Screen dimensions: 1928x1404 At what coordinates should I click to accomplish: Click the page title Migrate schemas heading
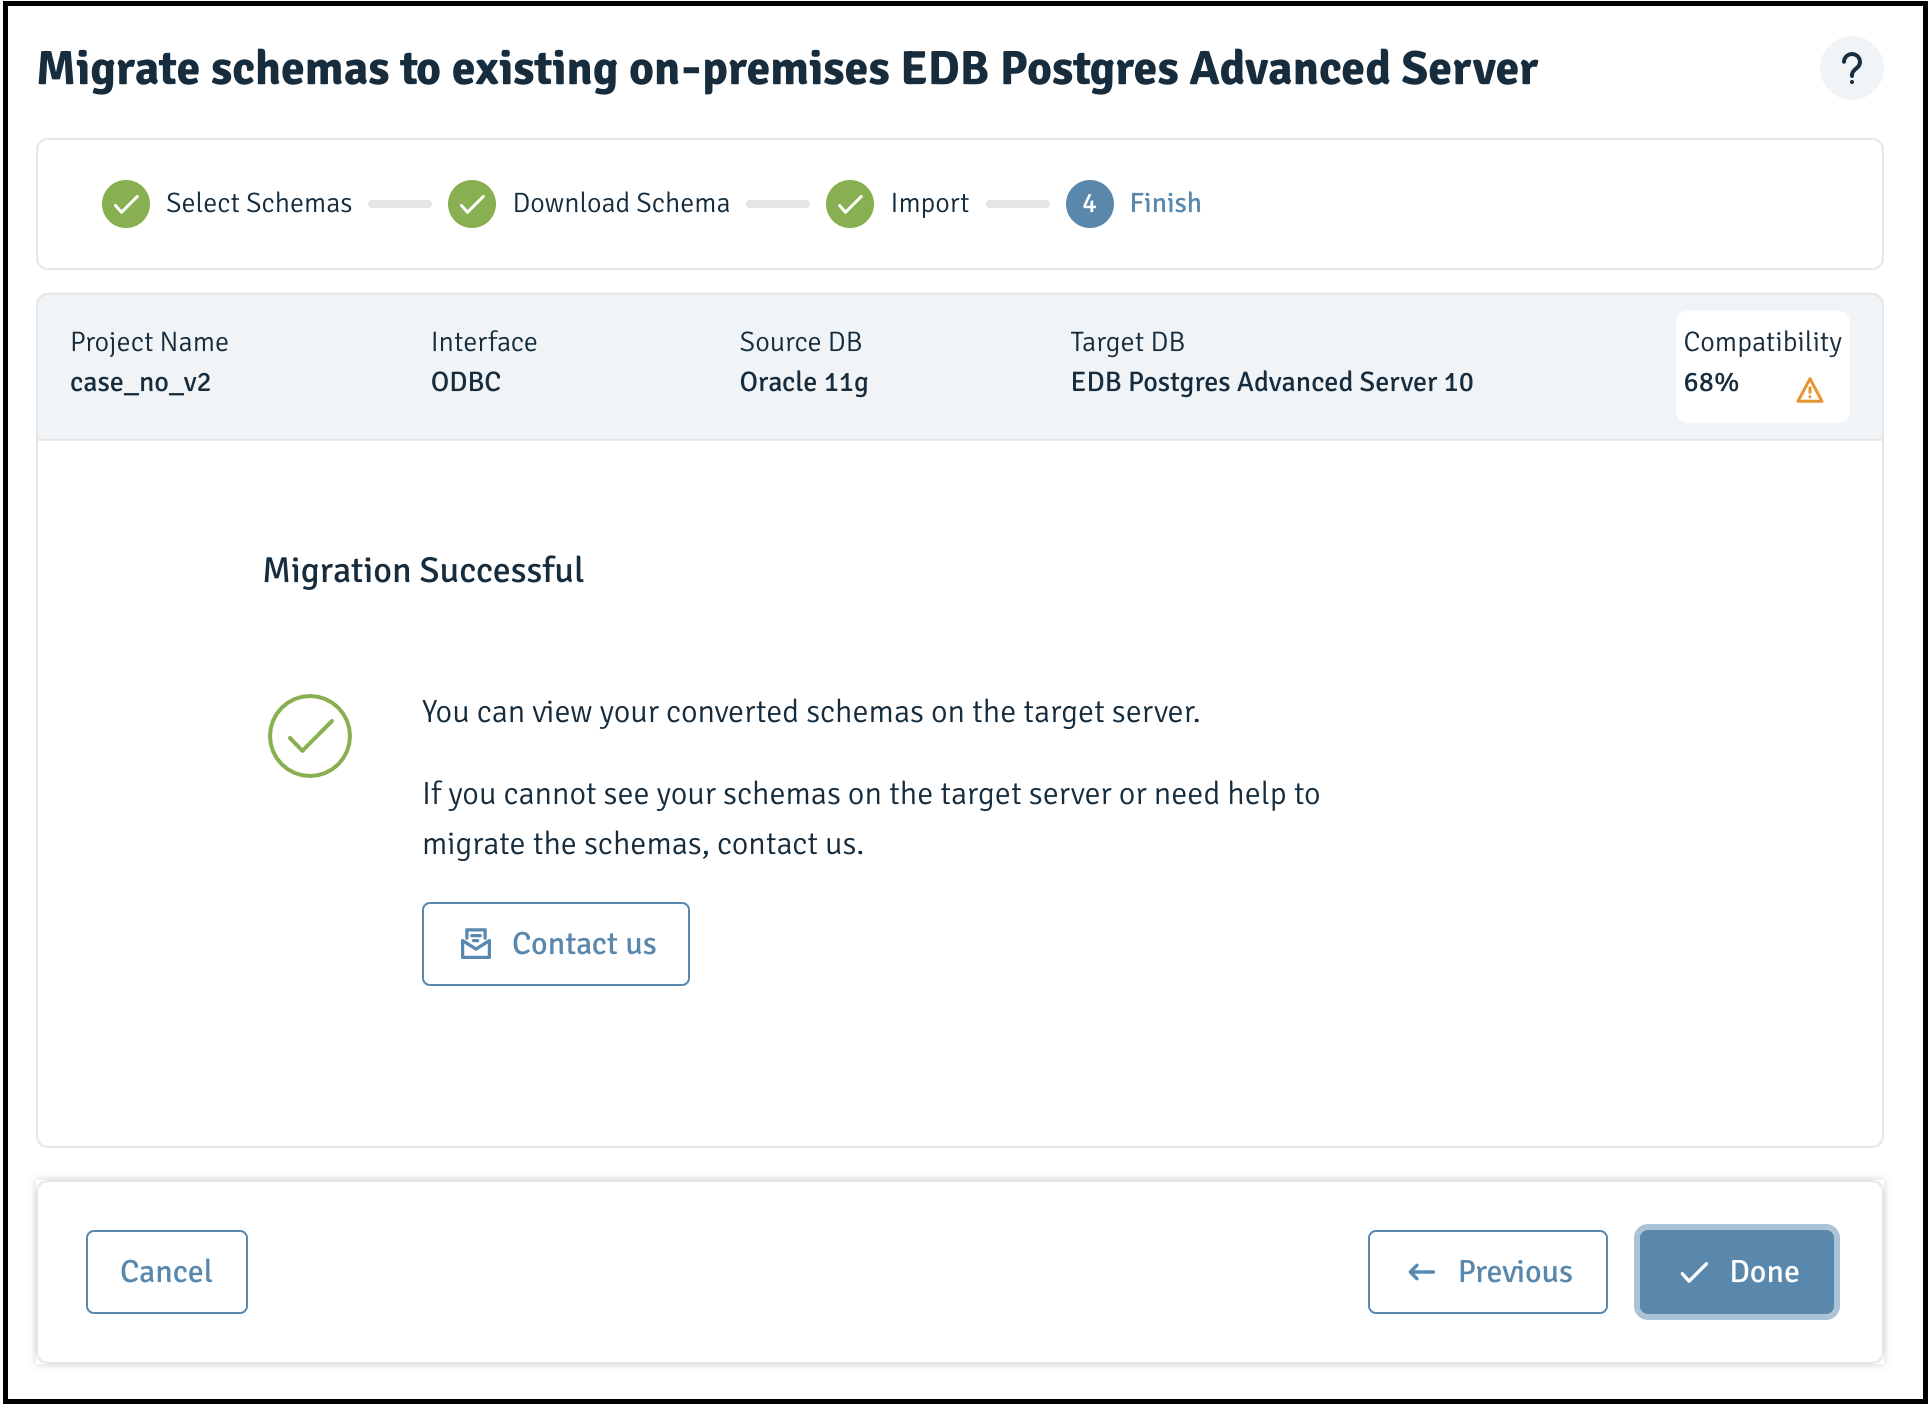click(788, 68)
